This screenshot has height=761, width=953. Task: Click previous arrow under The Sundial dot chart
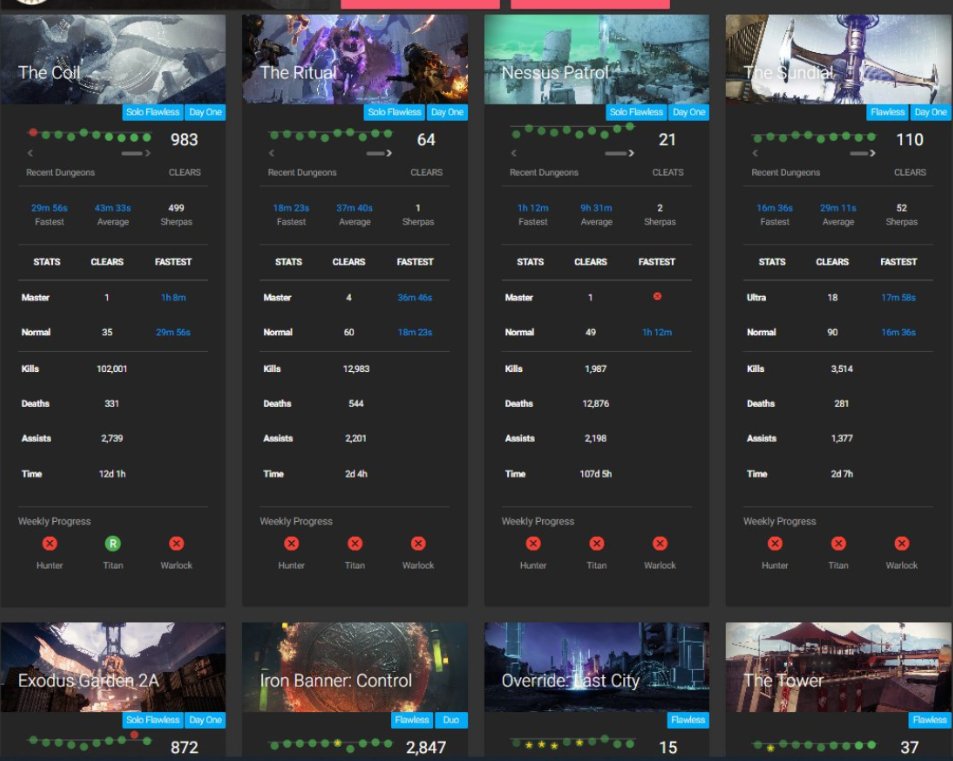point(755,153)
